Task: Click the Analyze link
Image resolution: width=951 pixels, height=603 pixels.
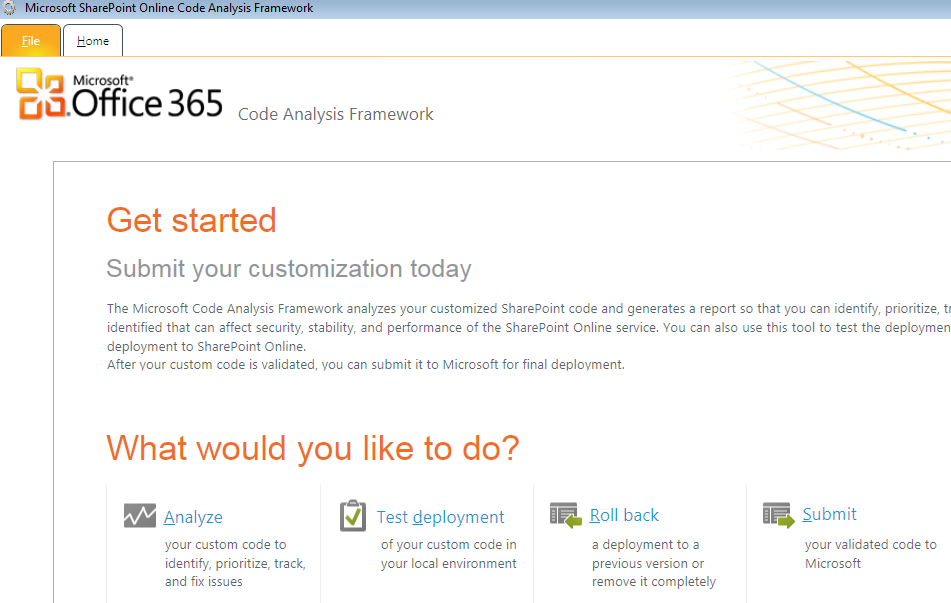Action: coord(193,517)
